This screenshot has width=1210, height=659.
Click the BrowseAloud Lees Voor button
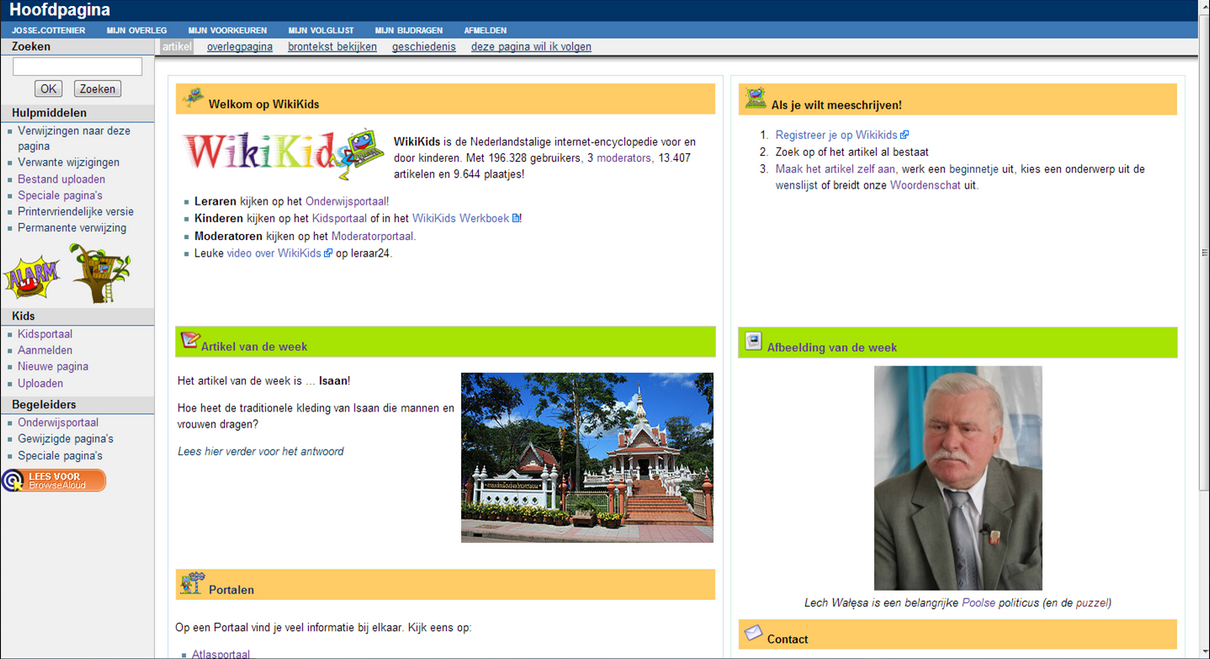coord(54,481)
